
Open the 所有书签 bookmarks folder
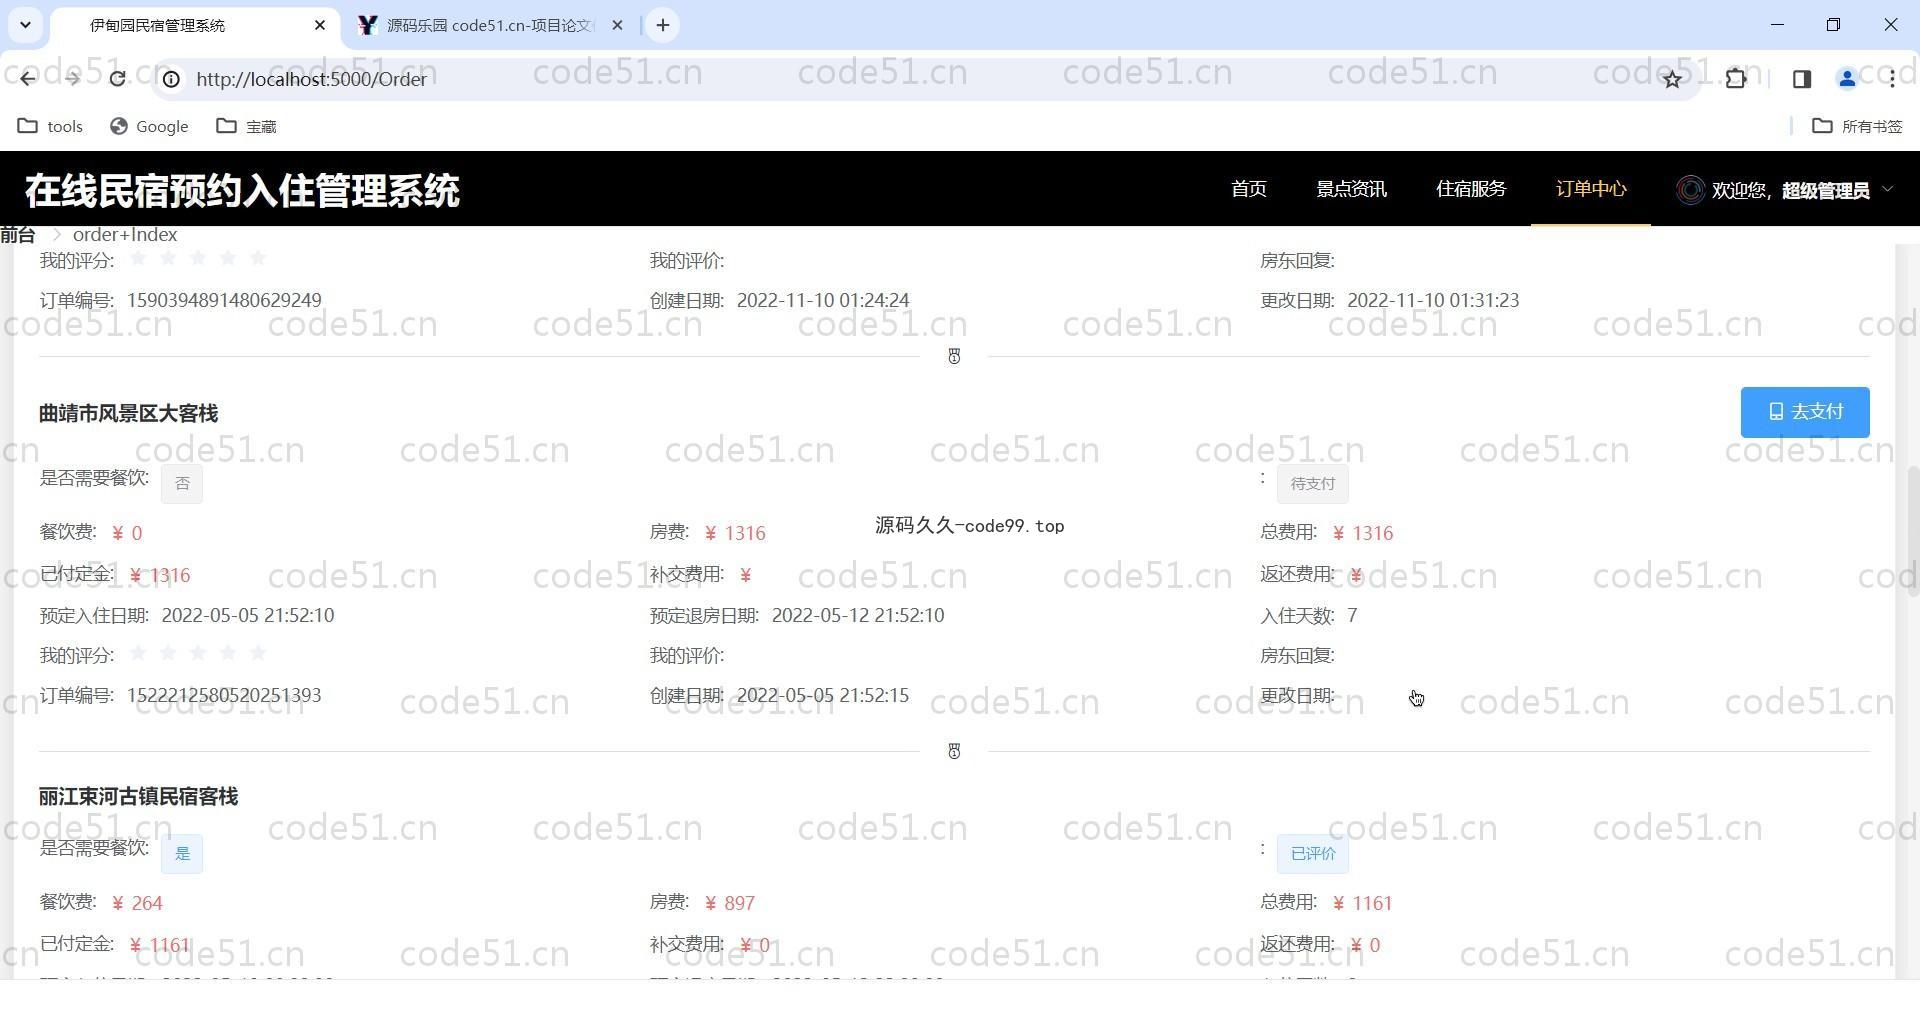[1857, 126]
